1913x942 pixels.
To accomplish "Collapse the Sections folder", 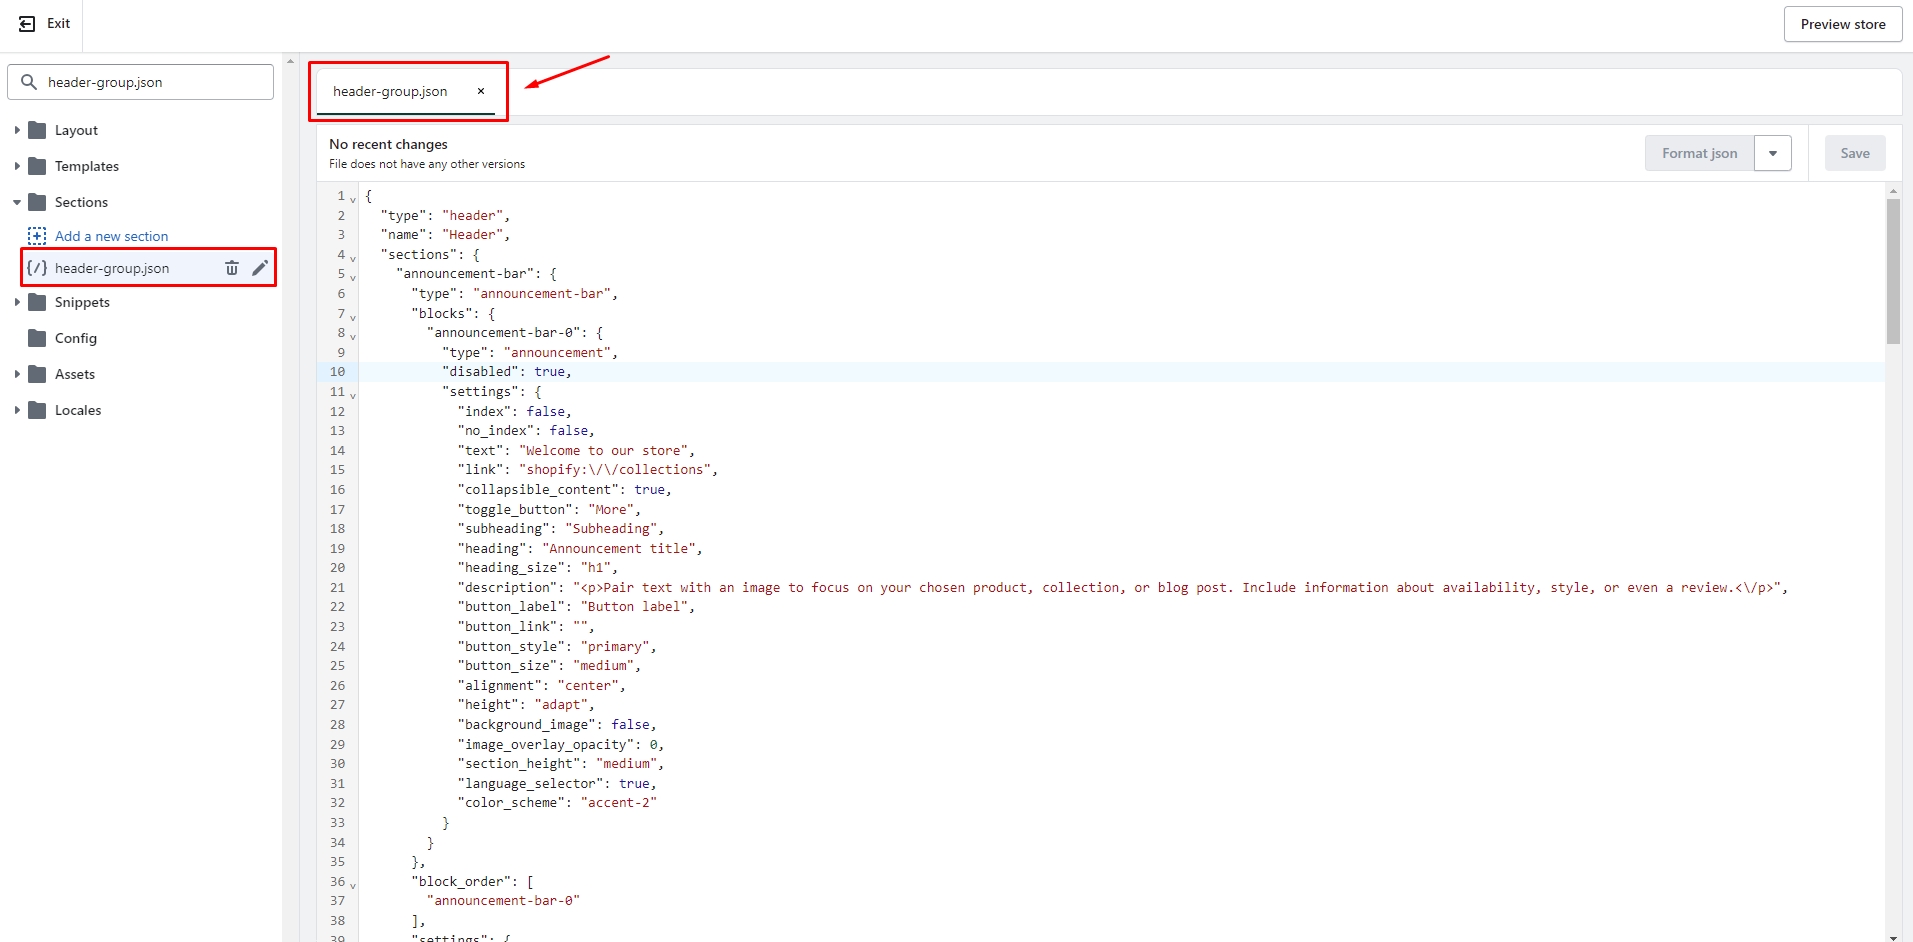I will click(x=17, y=202).
